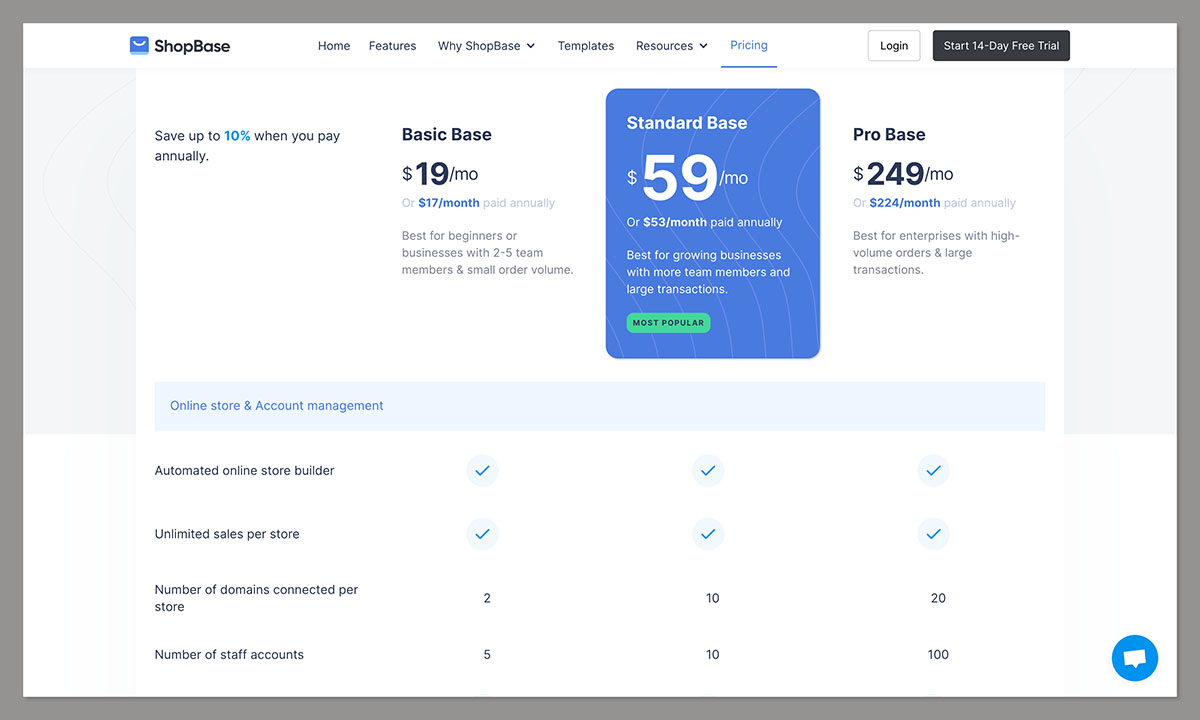
Task: Click the Standard Base plan card
Action: tap(712, 223)
